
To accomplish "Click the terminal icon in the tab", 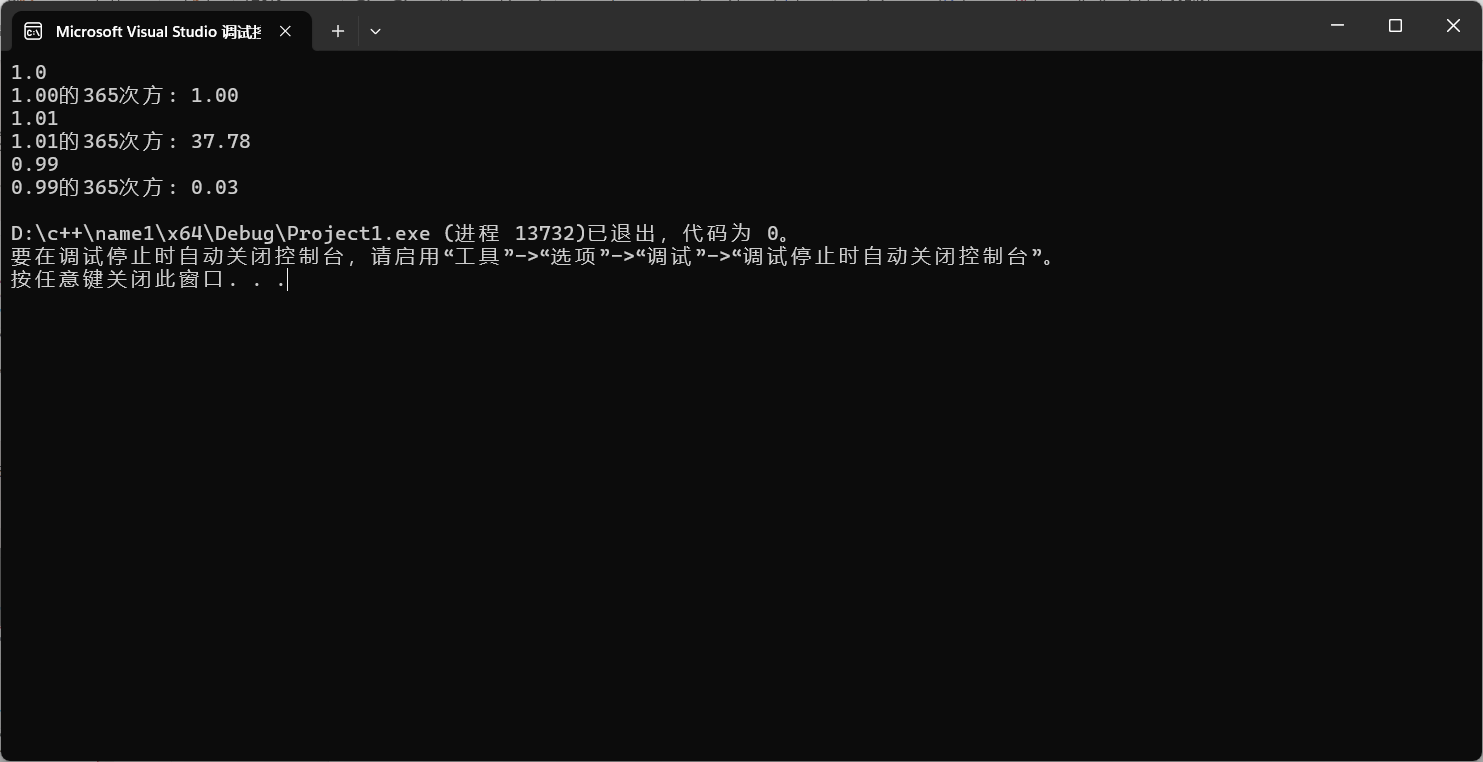I will (33, 31).
